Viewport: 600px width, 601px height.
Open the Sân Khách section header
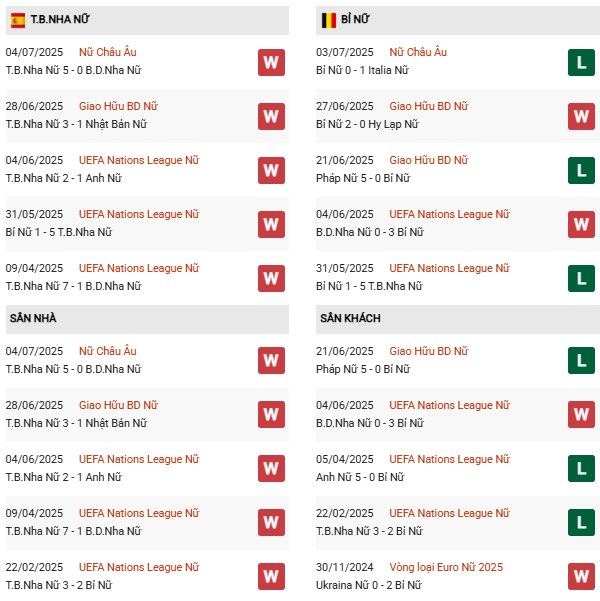[x=350, y=318]
